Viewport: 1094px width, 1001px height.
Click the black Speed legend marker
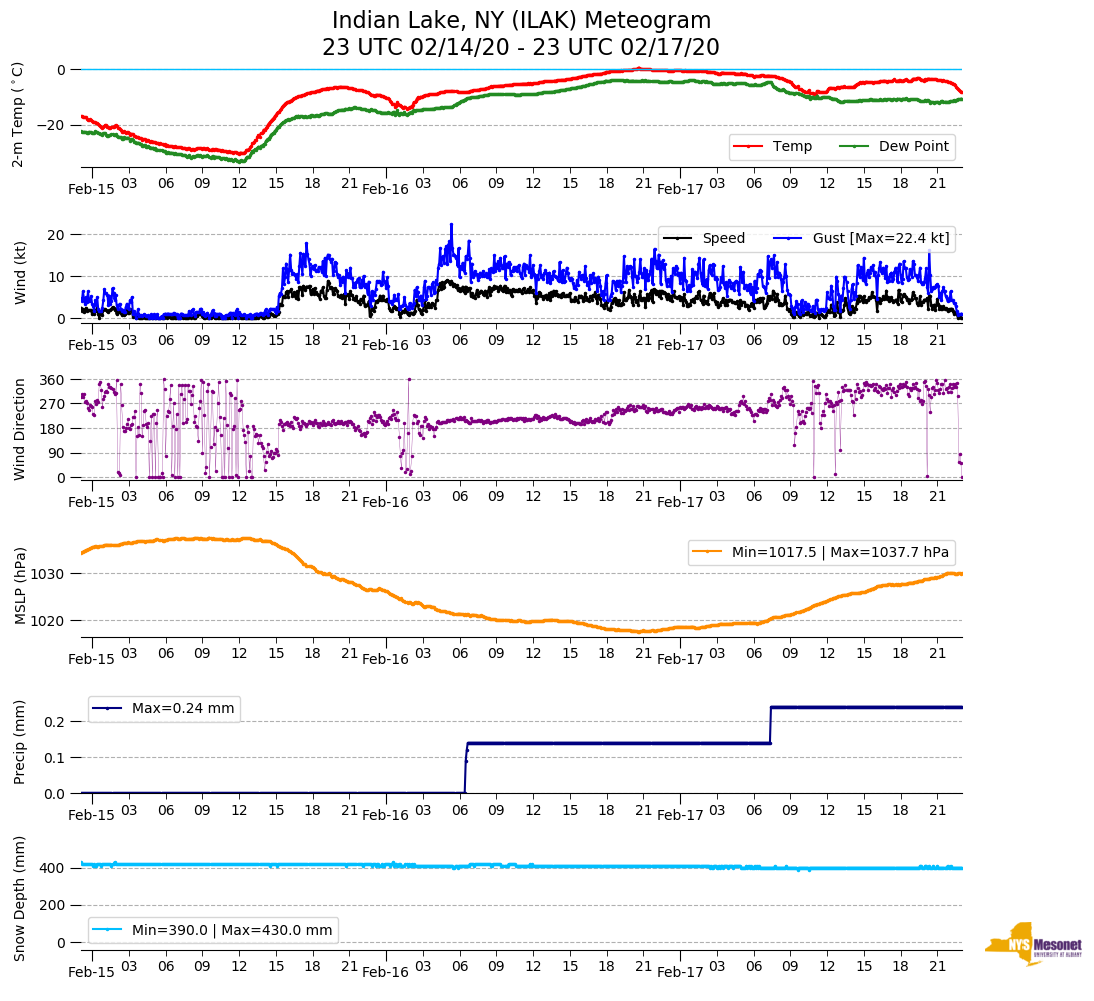pyautogui.click(x=680, y=238)
